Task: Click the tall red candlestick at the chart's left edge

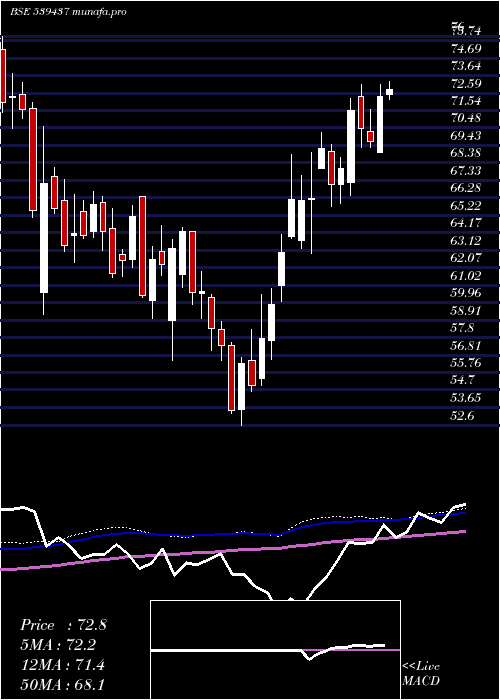Action: coord(3,76)
